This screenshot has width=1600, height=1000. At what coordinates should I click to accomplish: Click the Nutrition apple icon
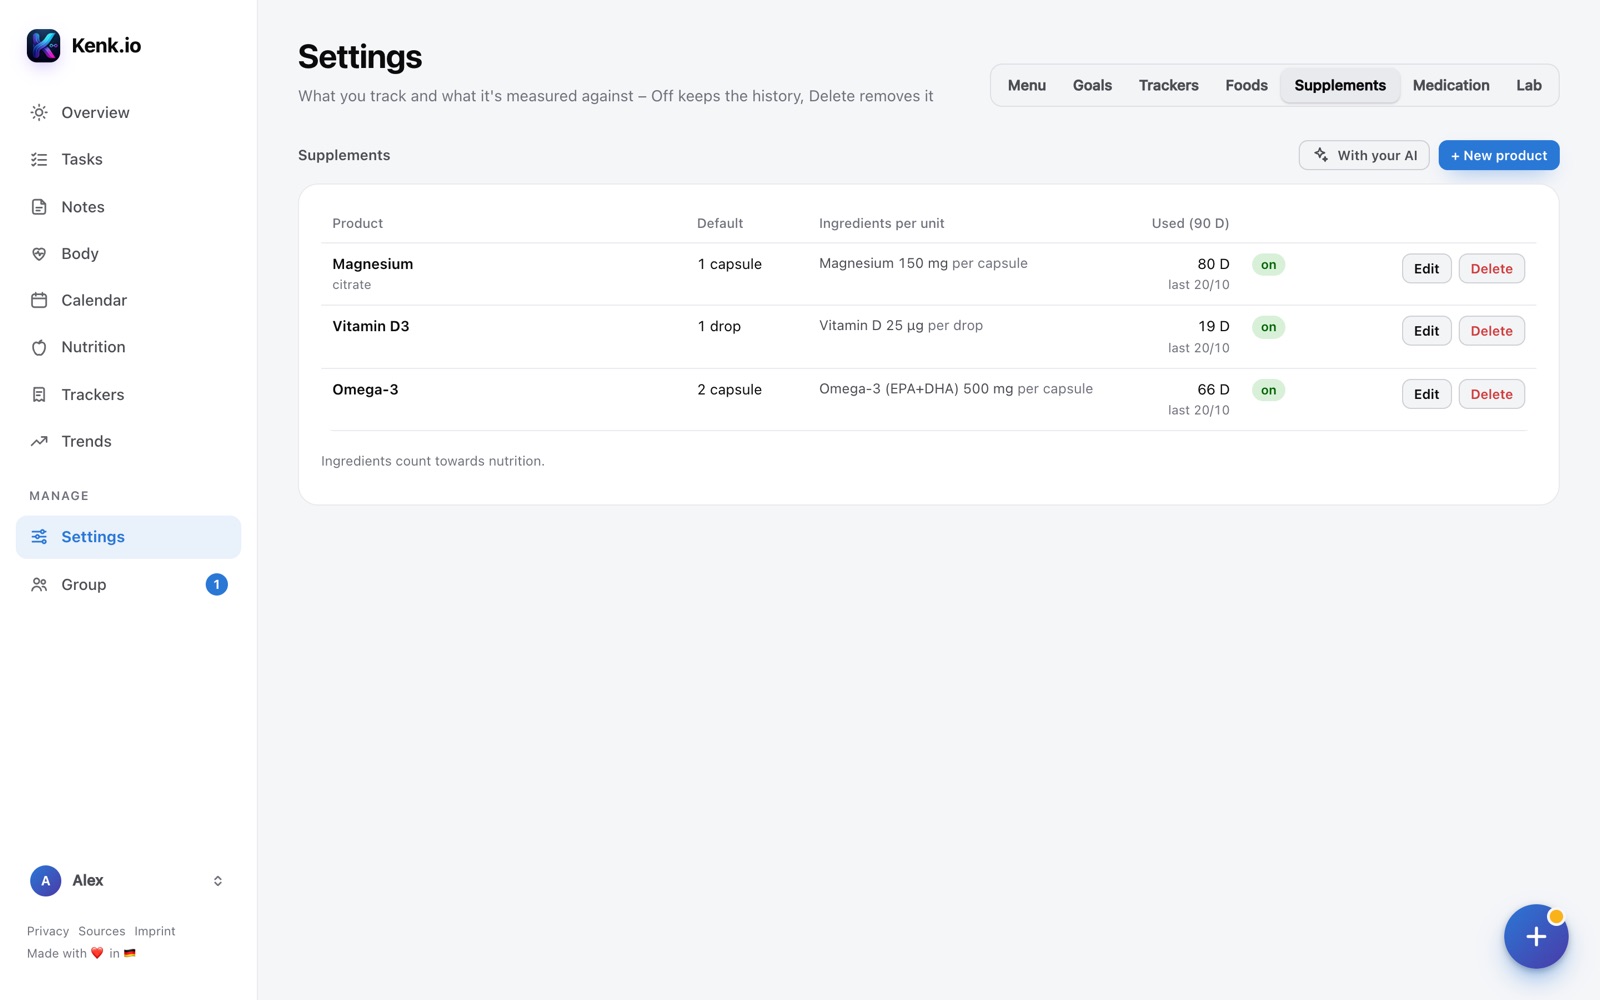(39, 347)
